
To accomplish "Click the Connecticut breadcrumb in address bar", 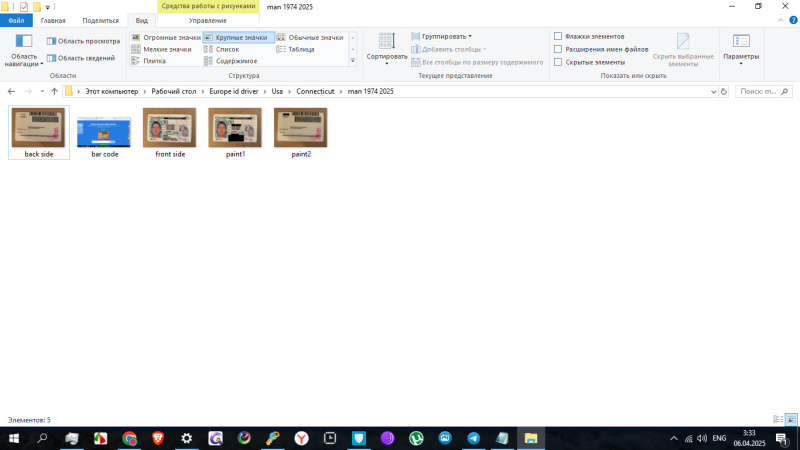I will pos(316,91).
